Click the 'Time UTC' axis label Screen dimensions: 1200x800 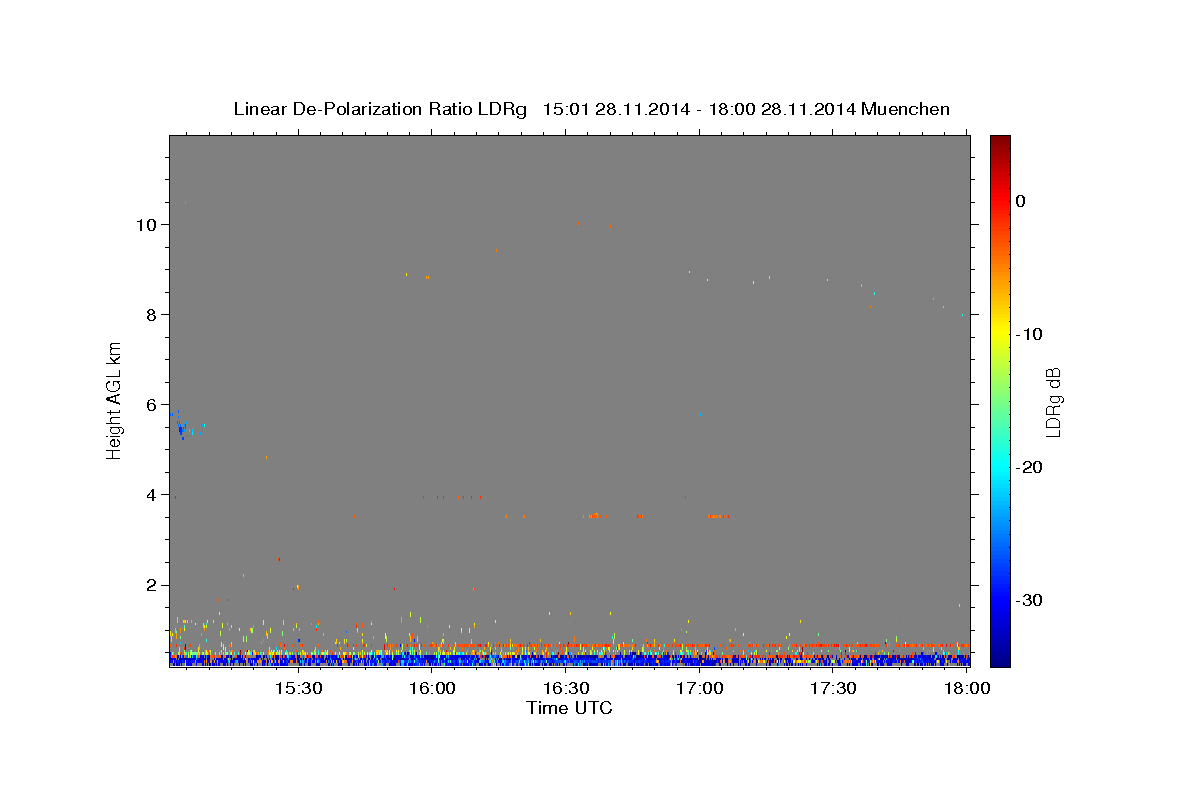[569, 708]
